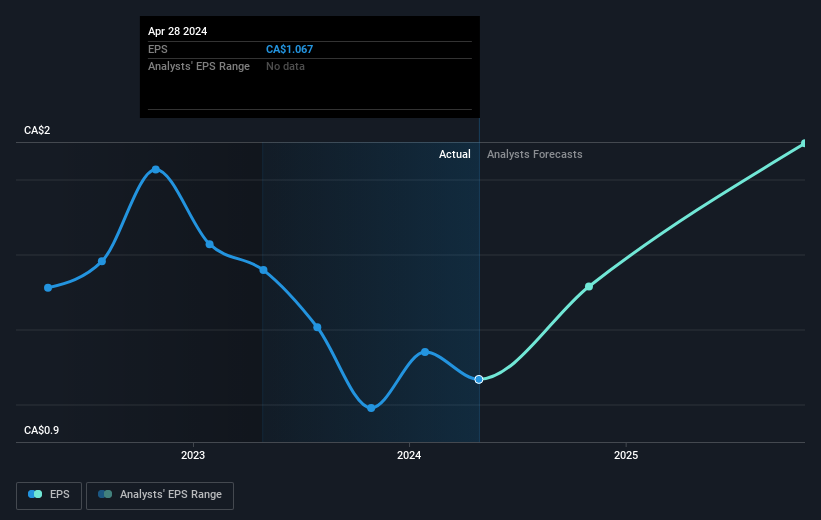The height and width of the screenshot is (520, 821).
Task: Click the EPS data point at early 2024 bump
Action: pos(425,352)
